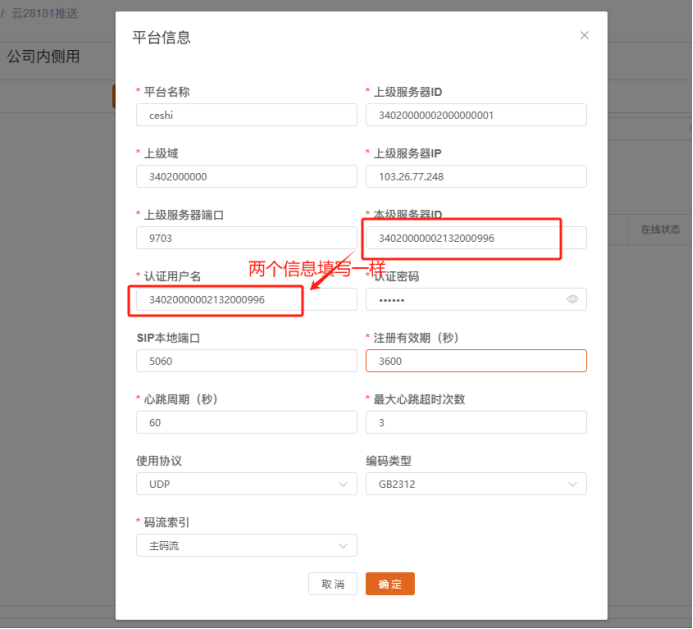This screenshot has height=629, width=693.
Task: Open the 码流索引 dropdown showing 主码流
Action: click(247, 545)
